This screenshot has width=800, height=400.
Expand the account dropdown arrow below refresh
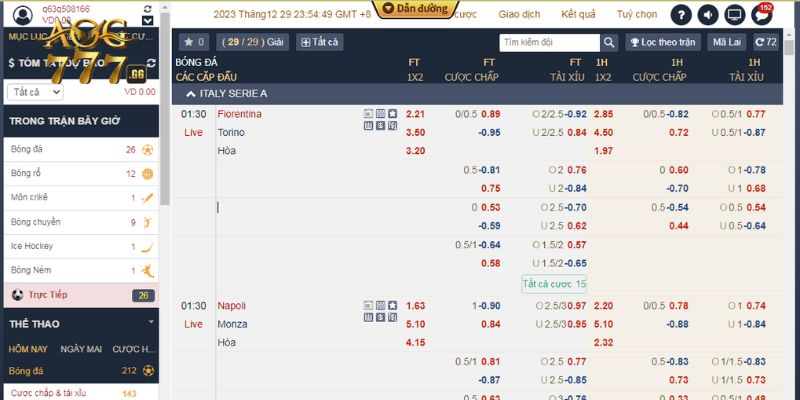(x=149, y=20)
